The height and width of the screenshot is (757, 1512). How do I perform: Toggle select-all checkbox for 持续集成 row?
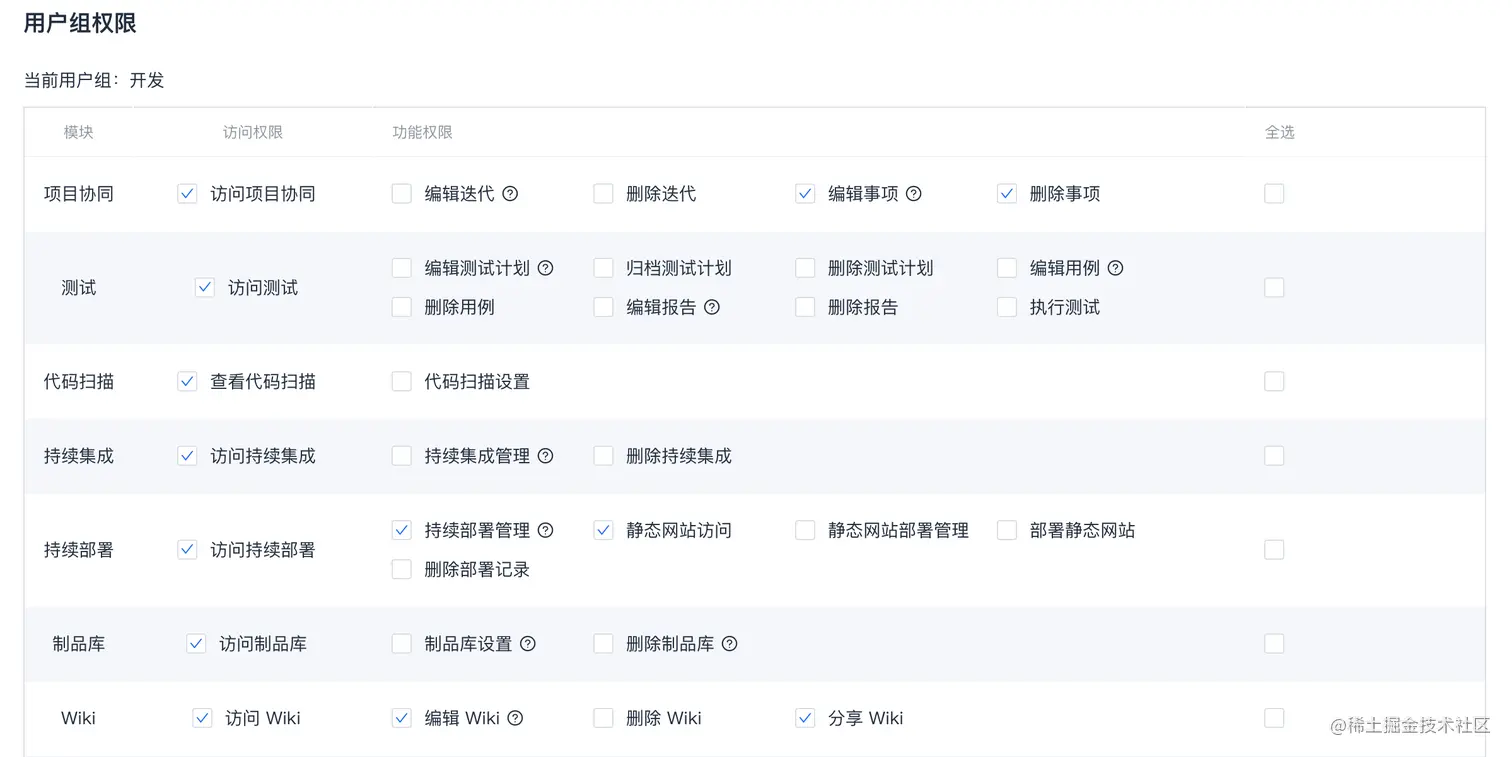[1274, 456]
